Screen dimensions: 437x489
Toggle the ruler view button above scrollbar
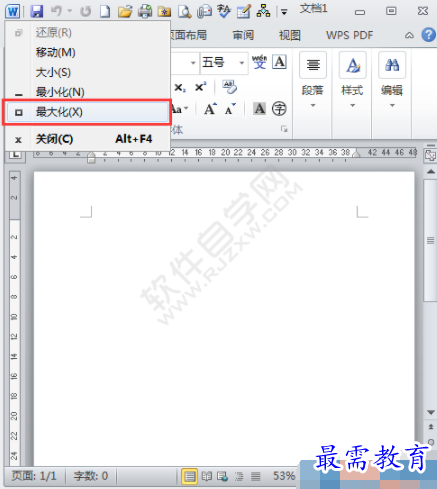(x=430, y=155)
